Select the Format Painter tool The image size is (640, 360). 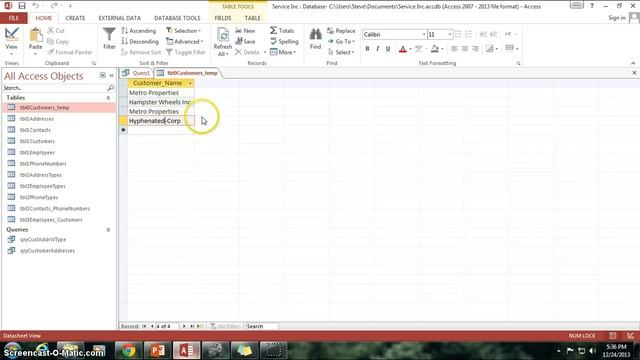tap(70, 52)
